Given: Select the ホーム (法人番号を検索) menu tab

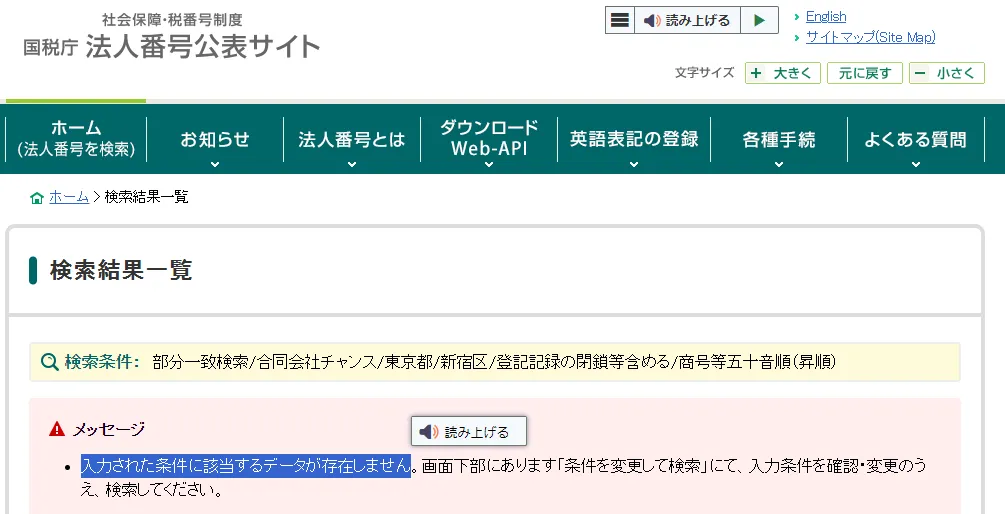Looking at the screenshot, I should click(76, 138).
